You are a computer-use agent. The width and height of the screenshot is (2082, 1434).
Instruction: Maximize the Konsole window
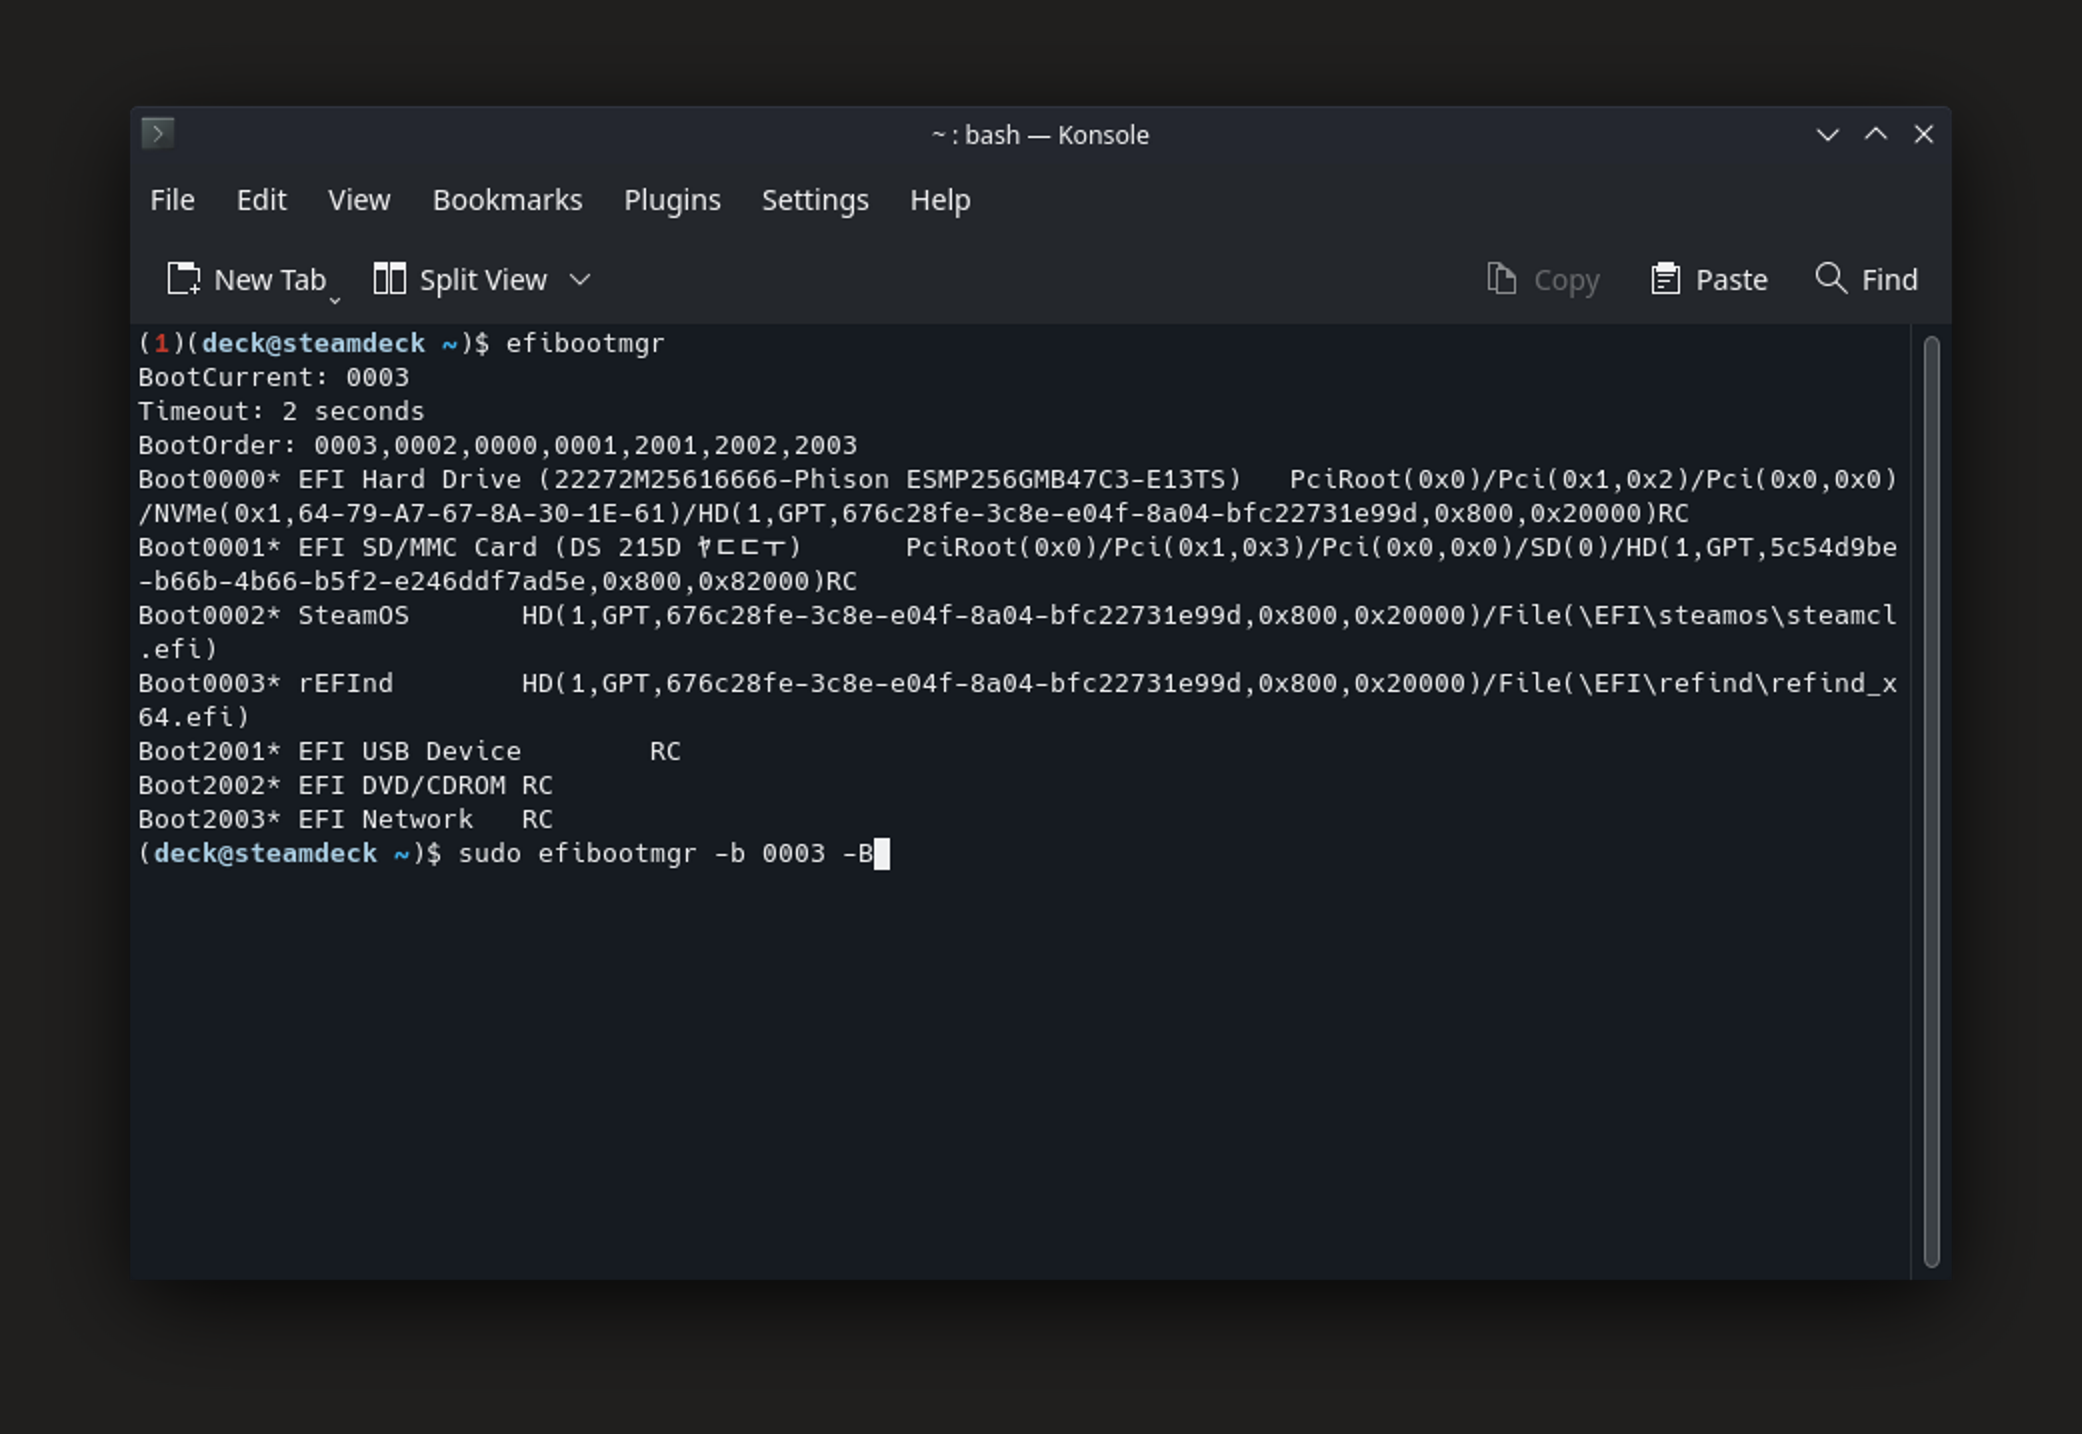[1876, 134]
